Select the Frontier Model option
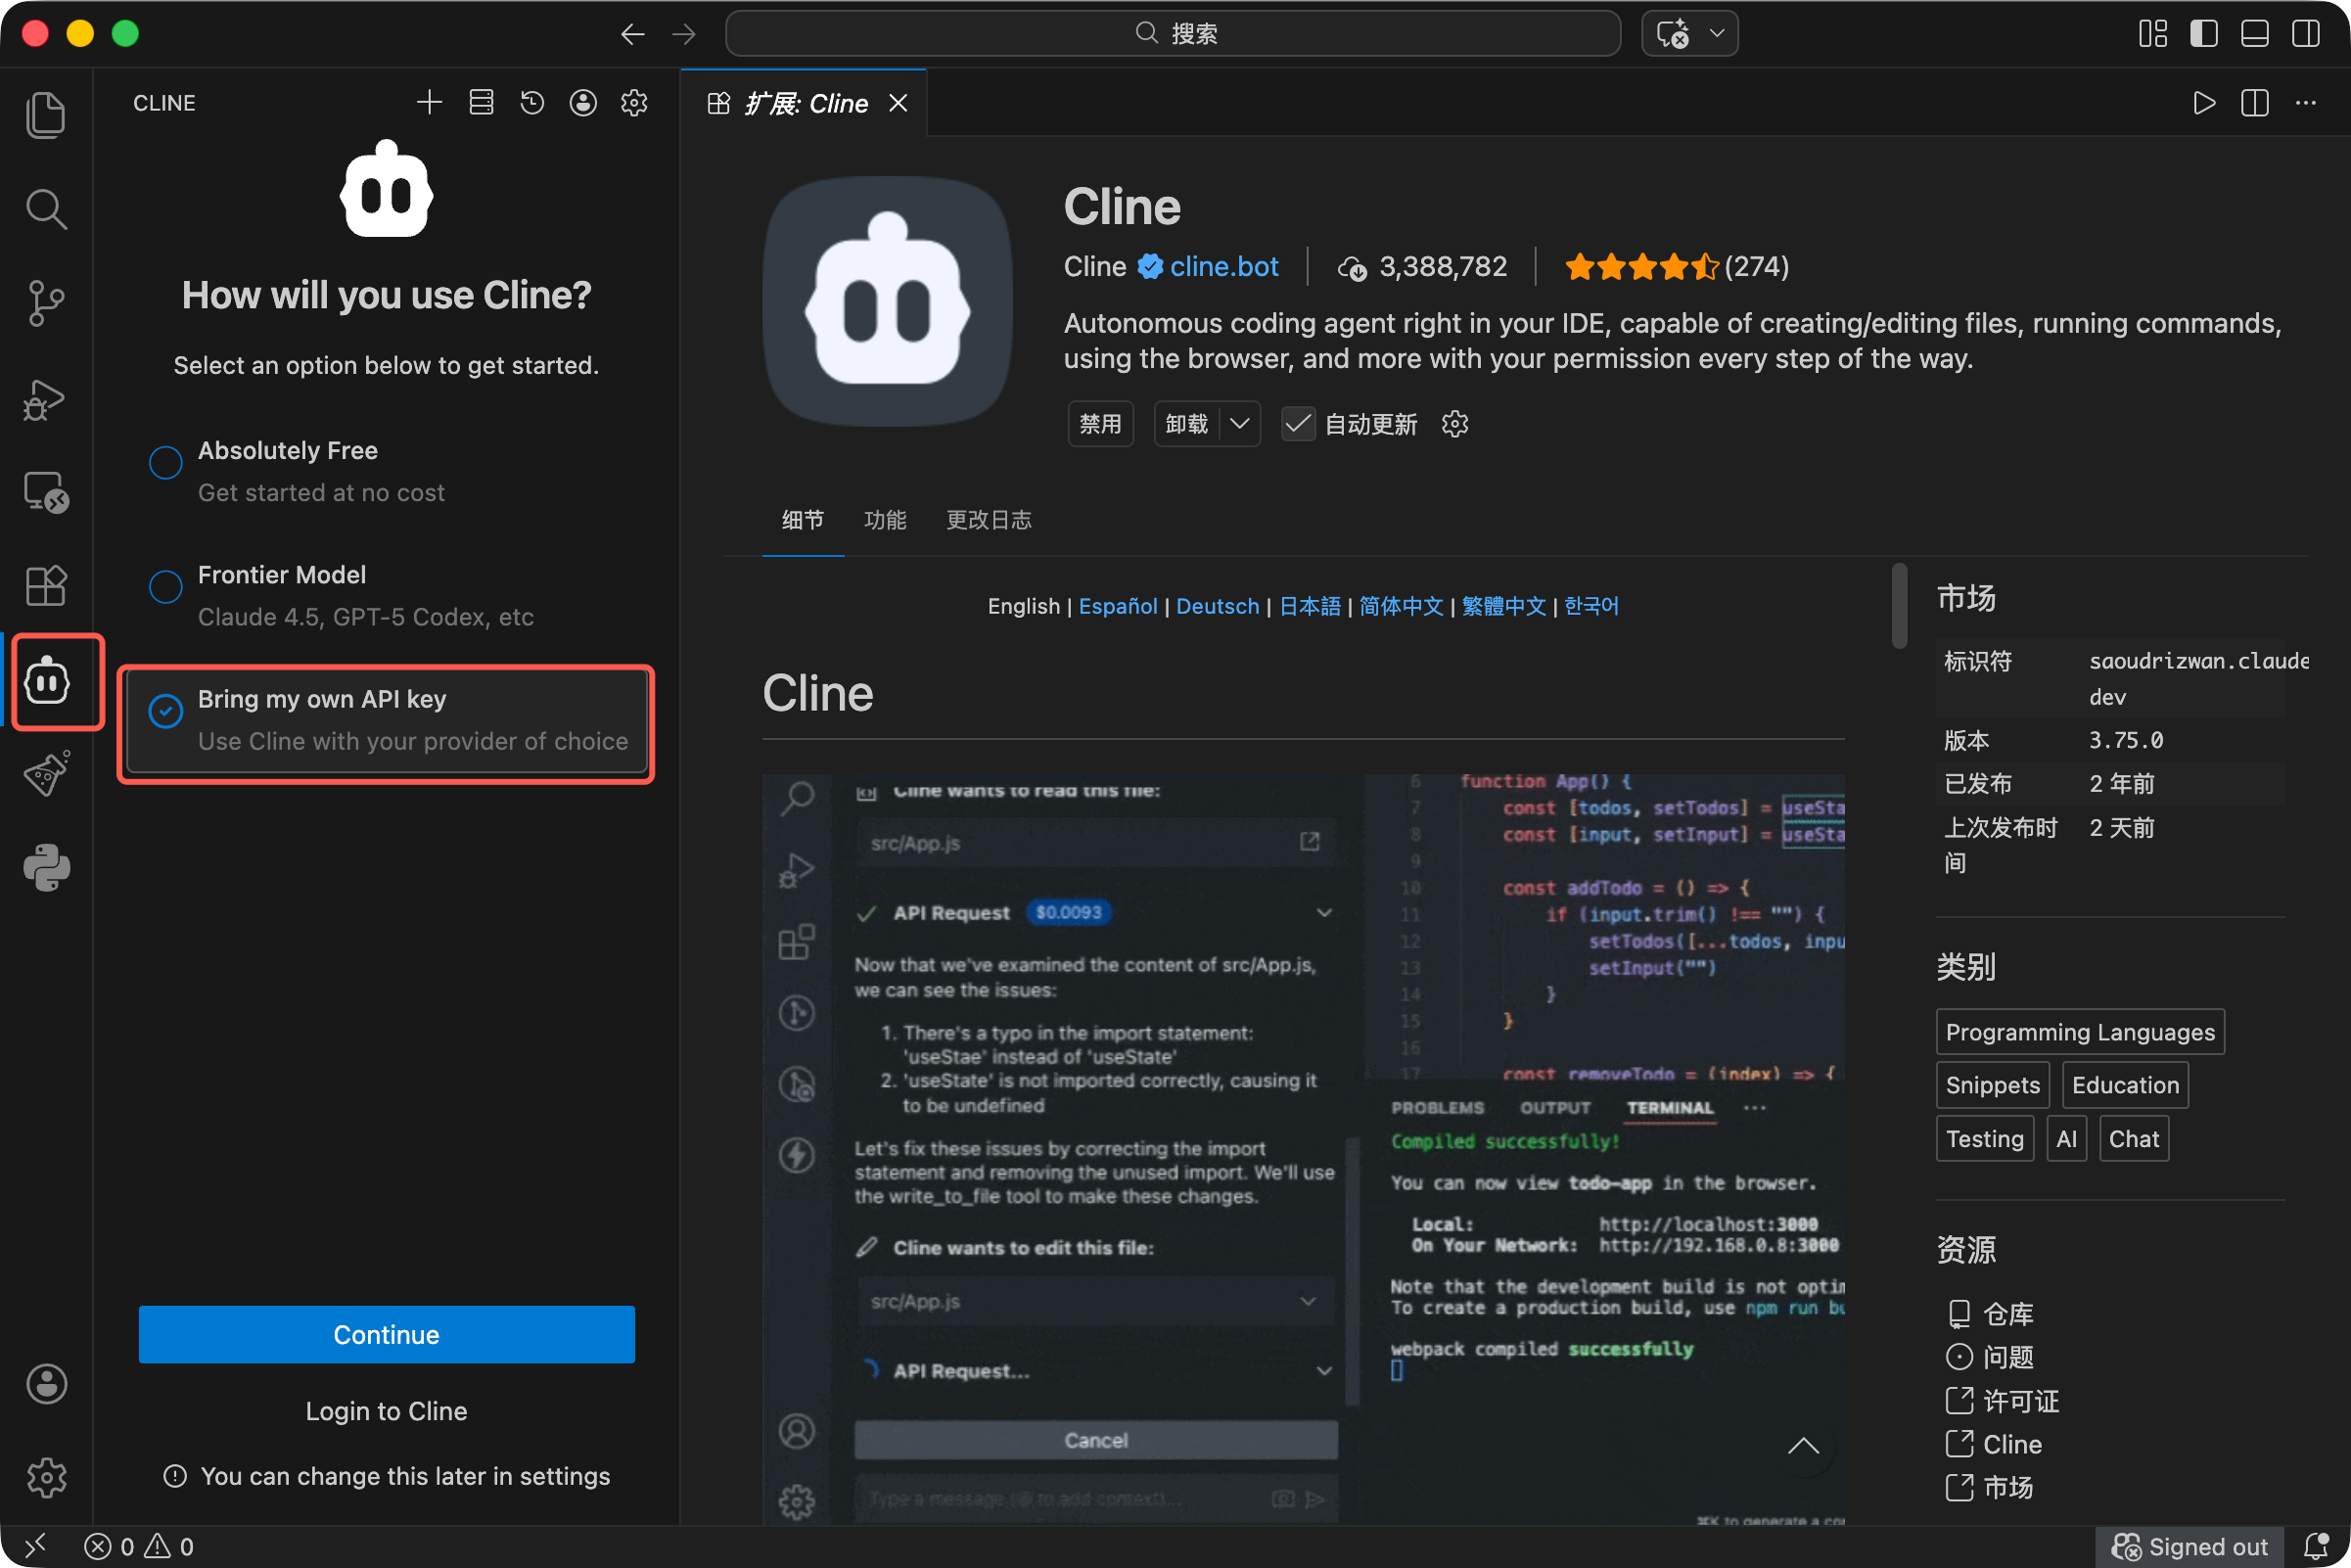The width and height of the screenshot is (2351, 1568). click(166, 586)
